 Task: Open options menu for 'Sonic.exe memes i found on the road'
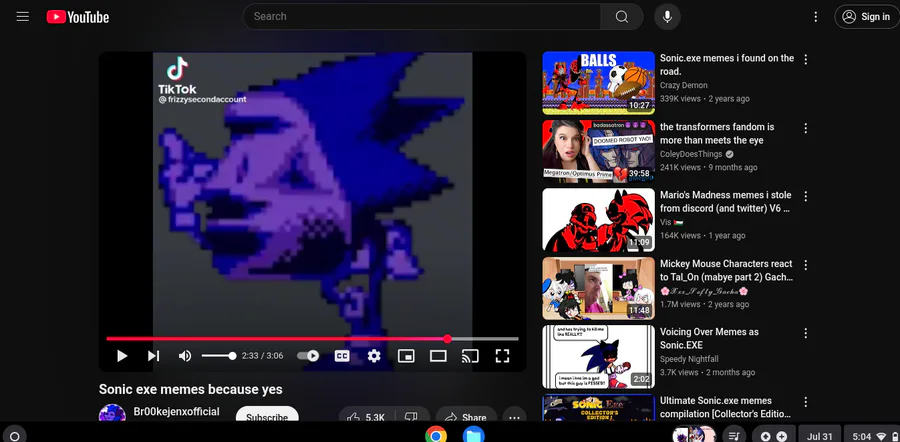click(x=806, y=59)
